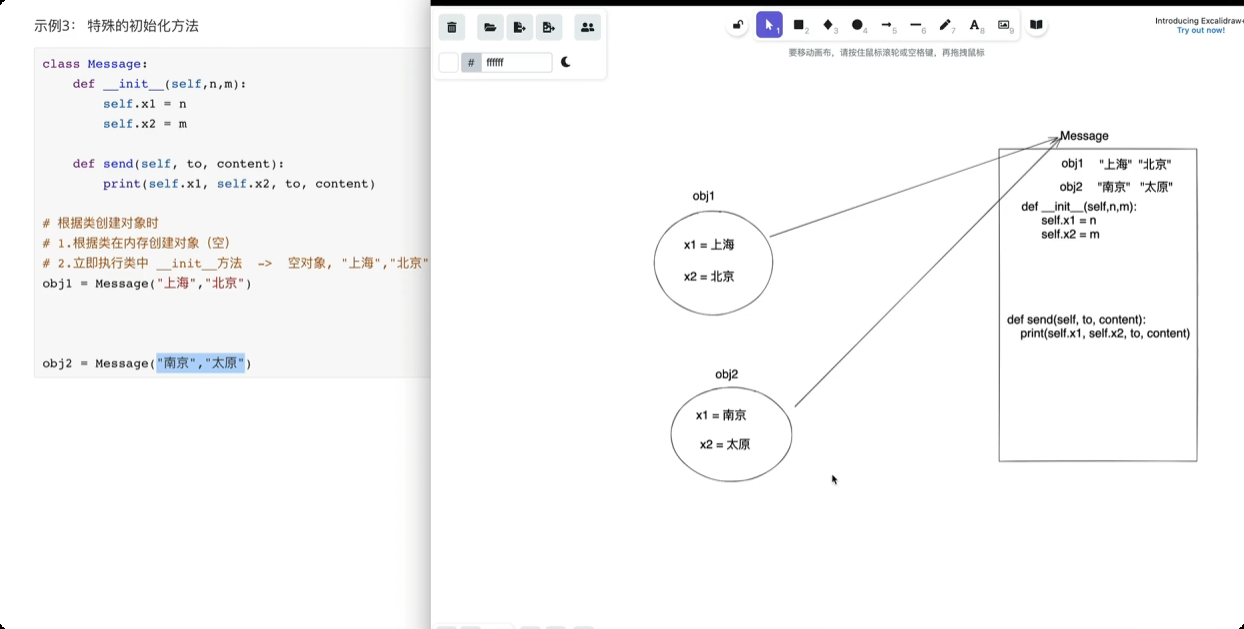
Task: Select the Arrow tool
Action: [886, 25]
